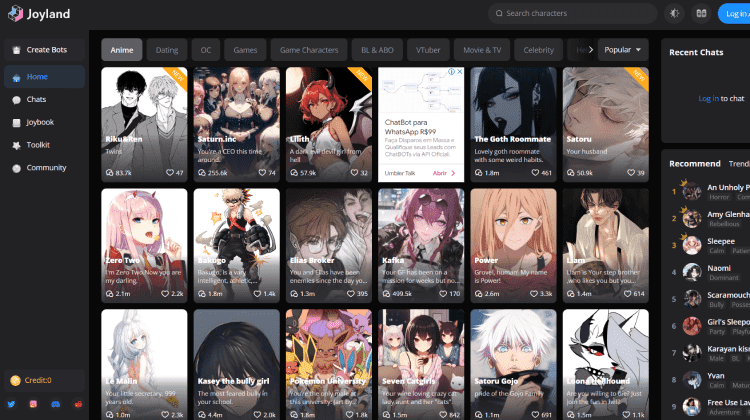
Task: Open the Elias Broker character card
Action: 329,245
